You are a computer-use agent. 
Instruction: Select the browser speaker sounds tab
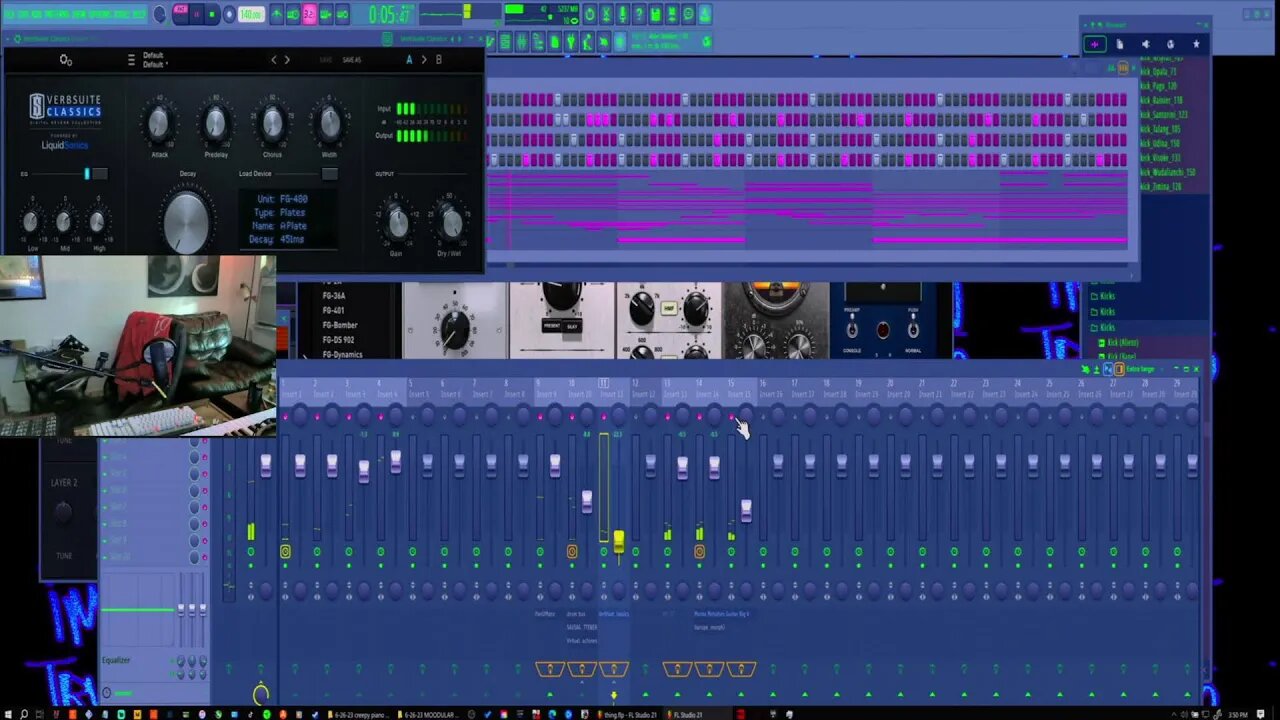pyautogui.click(x=1145, y=44)
